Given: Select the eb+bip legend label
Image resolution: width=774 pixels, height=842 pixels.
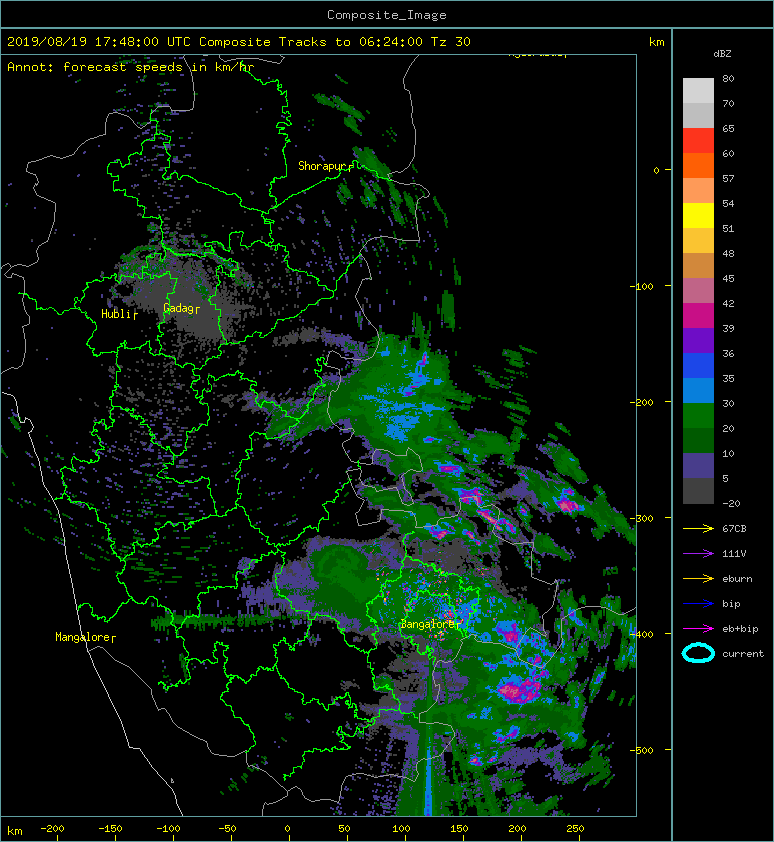Looking at the screenshot, I should [740, 628].
